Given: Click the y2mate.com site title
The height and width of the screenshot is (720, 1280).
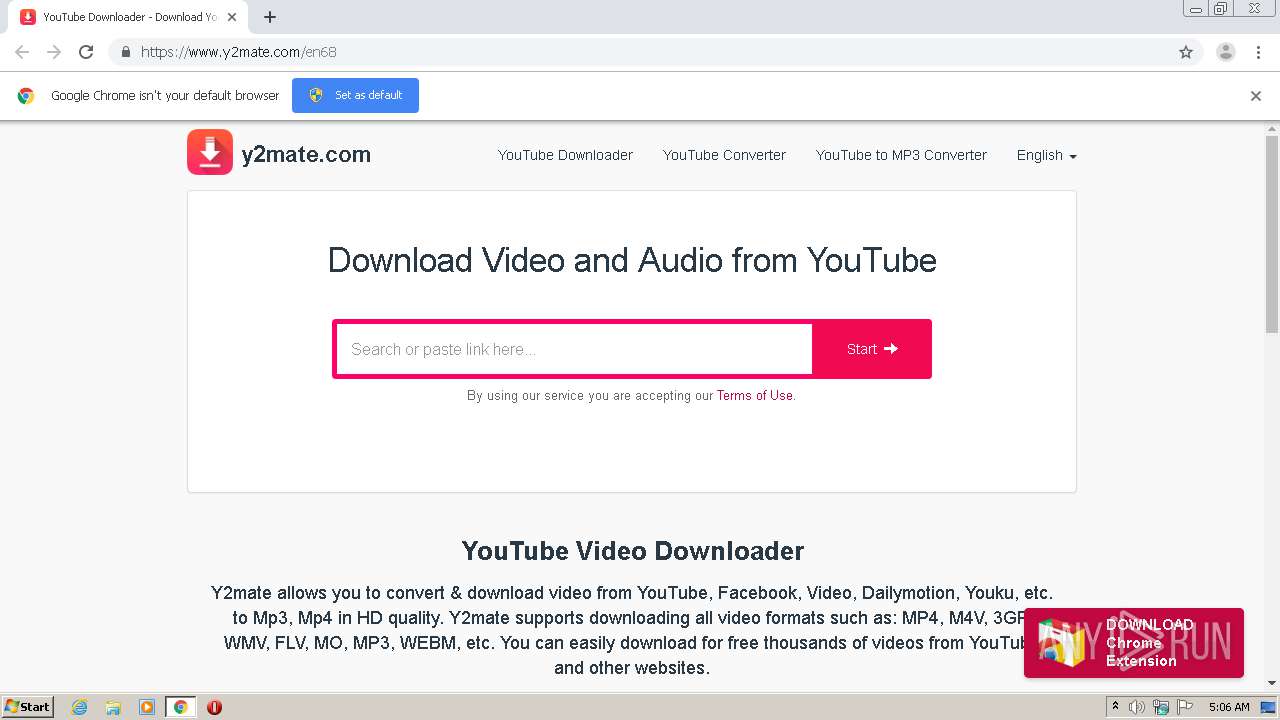Looking at the screenshot, I should (306, 154).
